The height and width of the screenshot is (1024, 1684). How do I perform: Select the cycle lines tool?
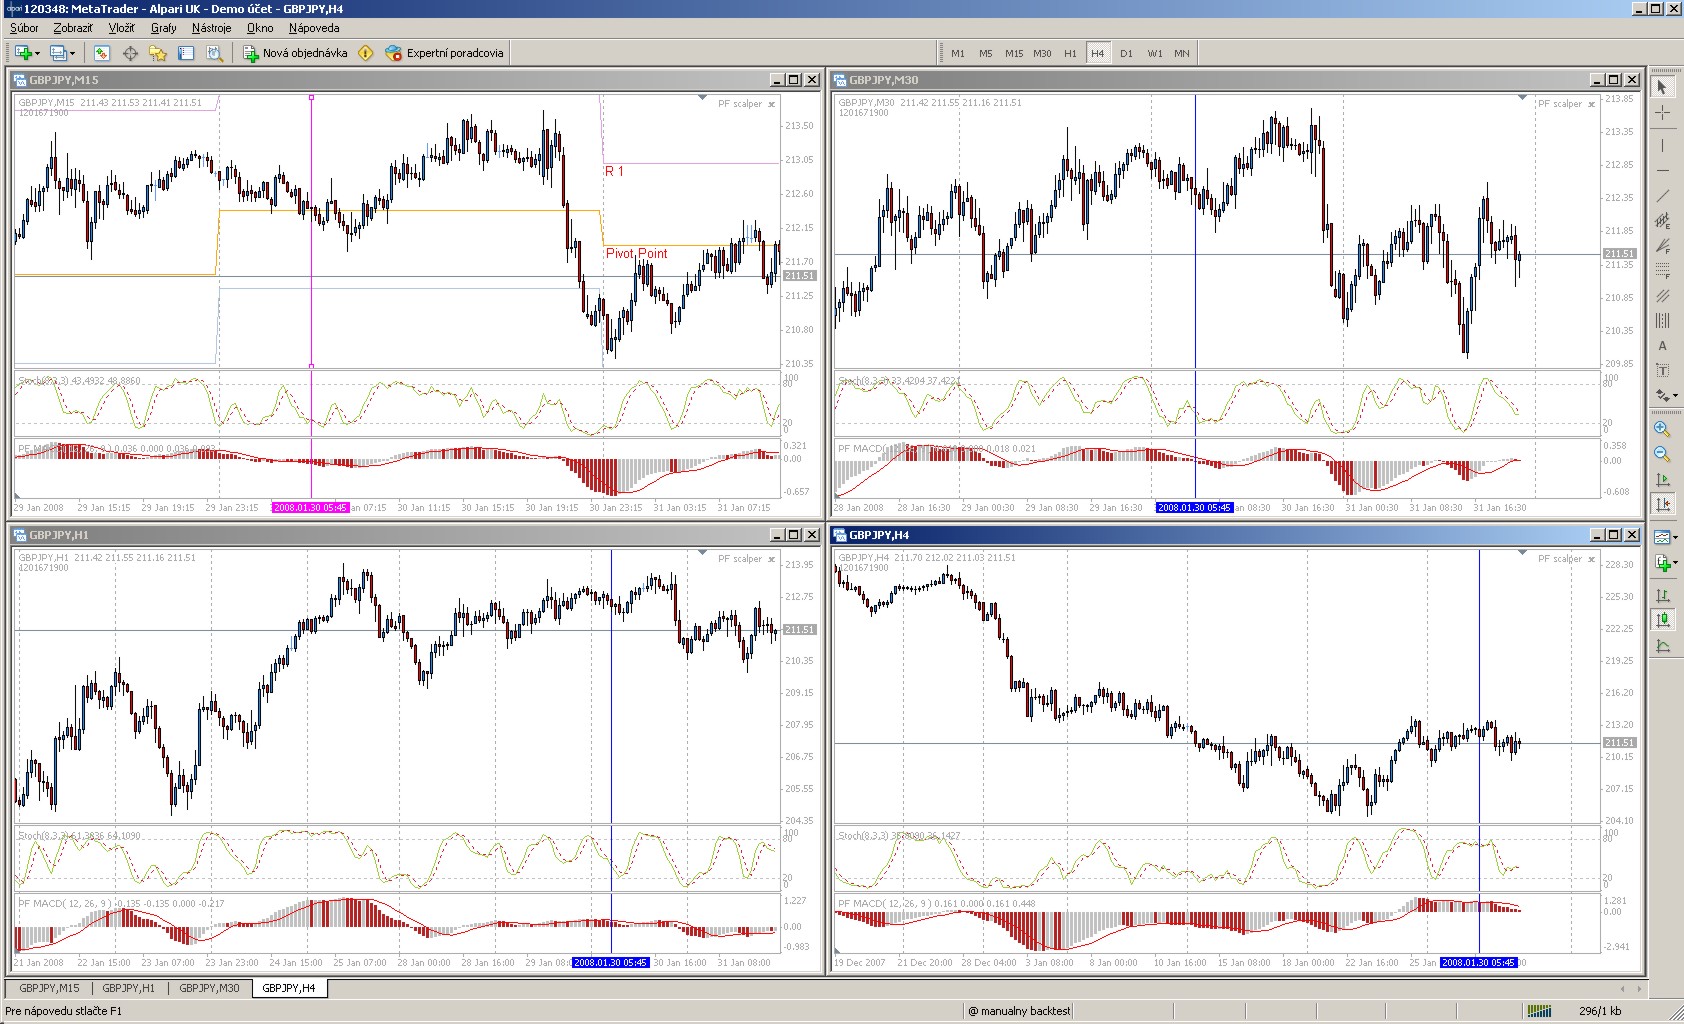[x=1662, y=321]
